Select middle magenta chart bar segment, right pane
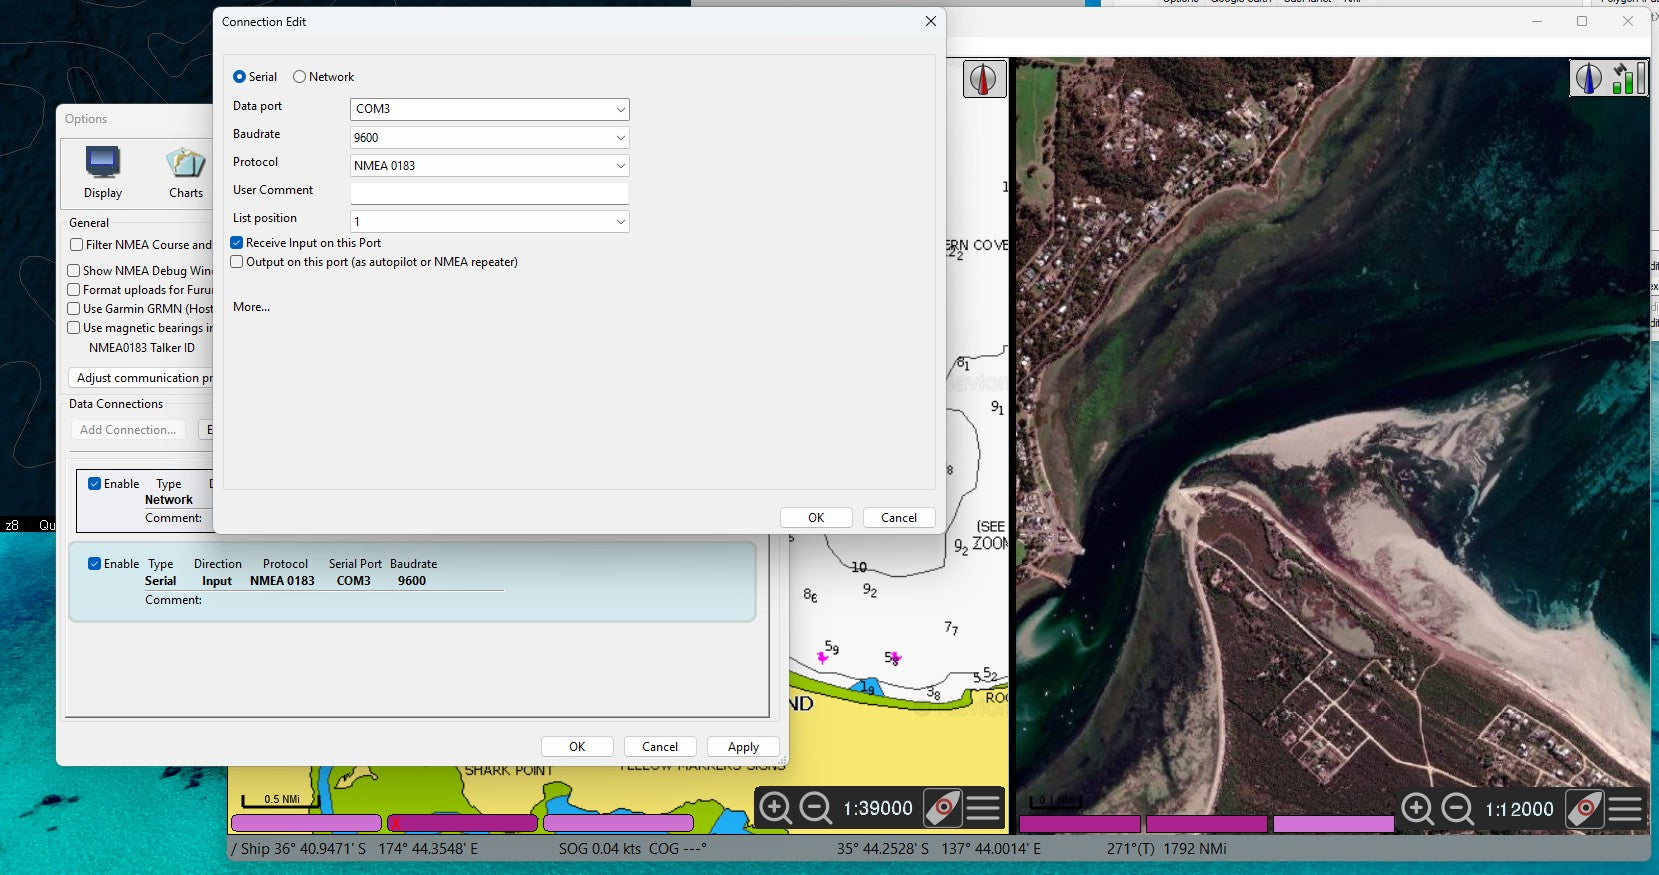This screenshot has height=875, width=1659. [1206, 824]
